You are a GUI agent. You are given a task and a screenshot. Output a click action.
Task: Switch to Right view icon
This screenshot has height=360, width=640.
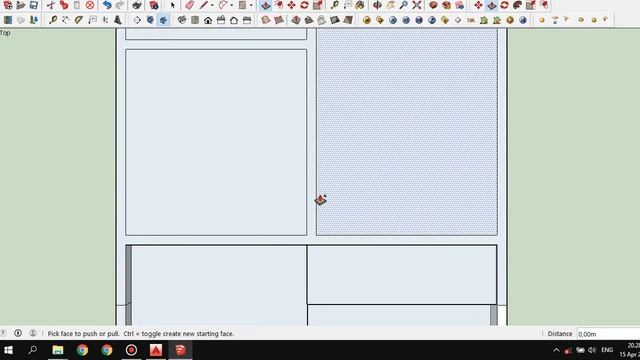coord(221,20)
